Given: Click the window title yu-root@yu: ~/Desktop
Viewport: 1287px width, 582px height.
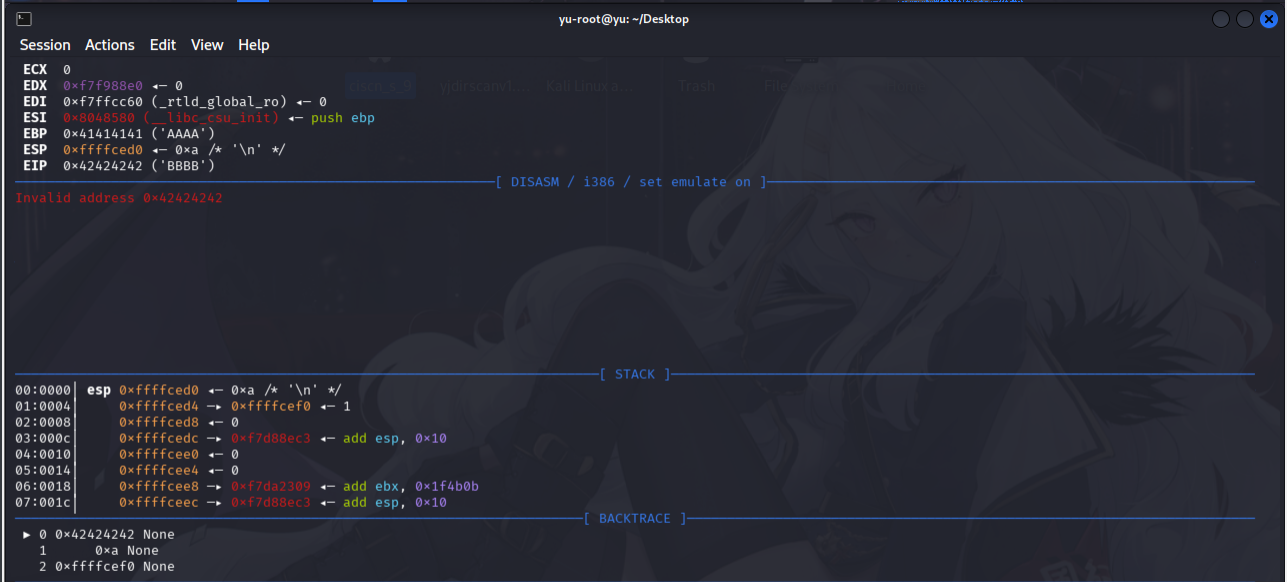Looking at the screenshot, I should pos(623,19).
